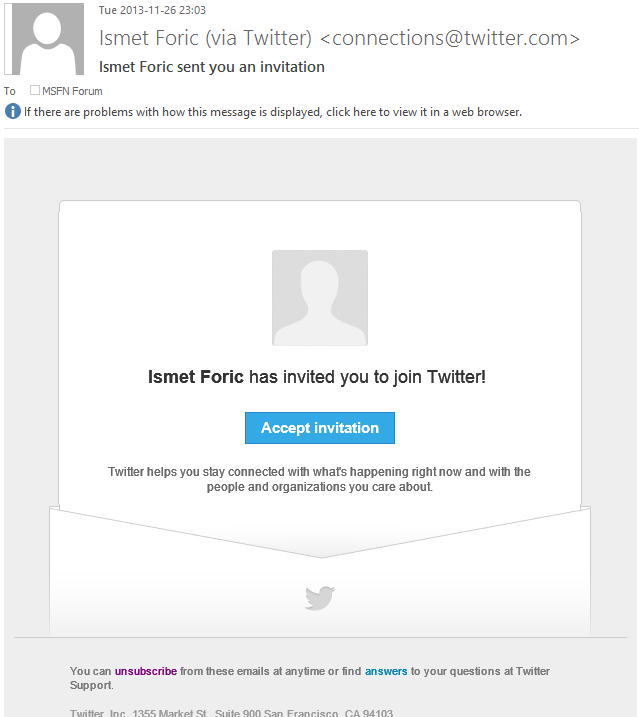The width and height of the screenshot is (639, 717).
Task: Click the subject line Ismet Foric sent you an invitation
Action: (212, 67)
